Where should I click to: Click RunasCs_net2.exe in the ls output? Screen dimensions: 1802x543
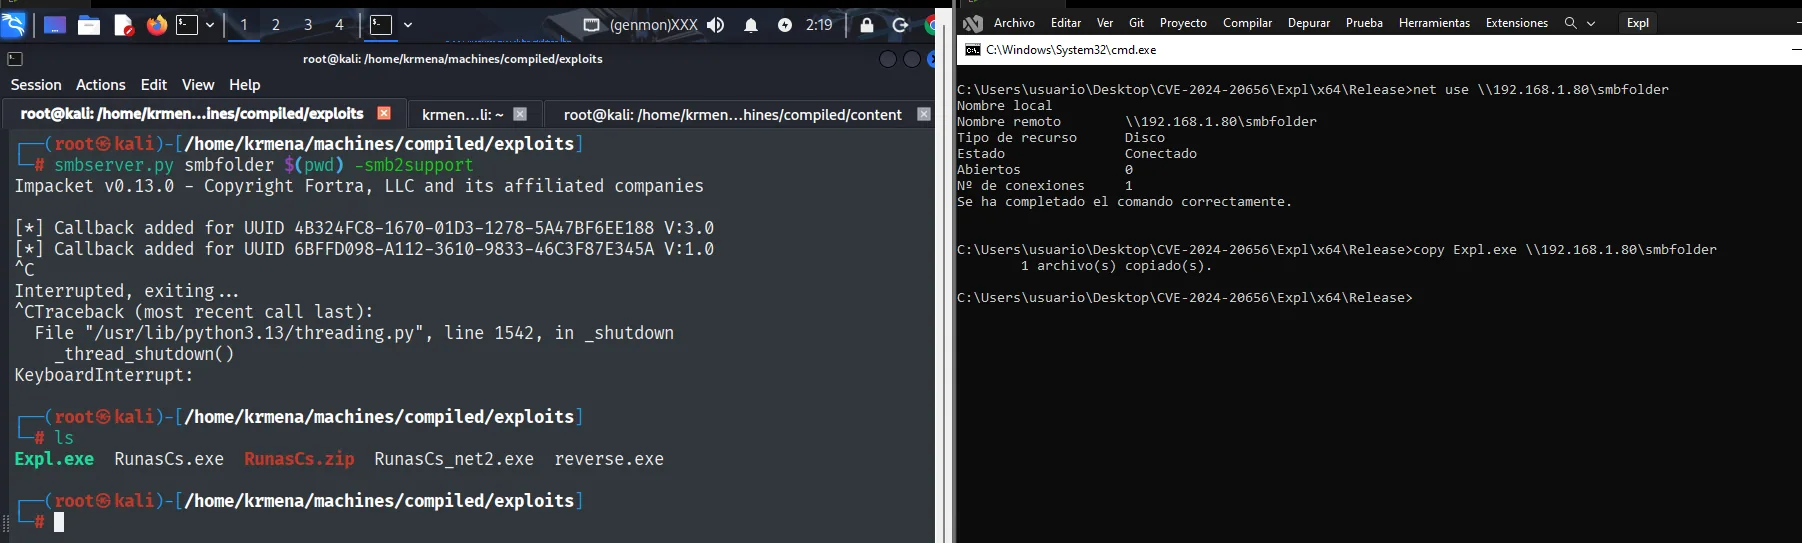click(454, 459)
